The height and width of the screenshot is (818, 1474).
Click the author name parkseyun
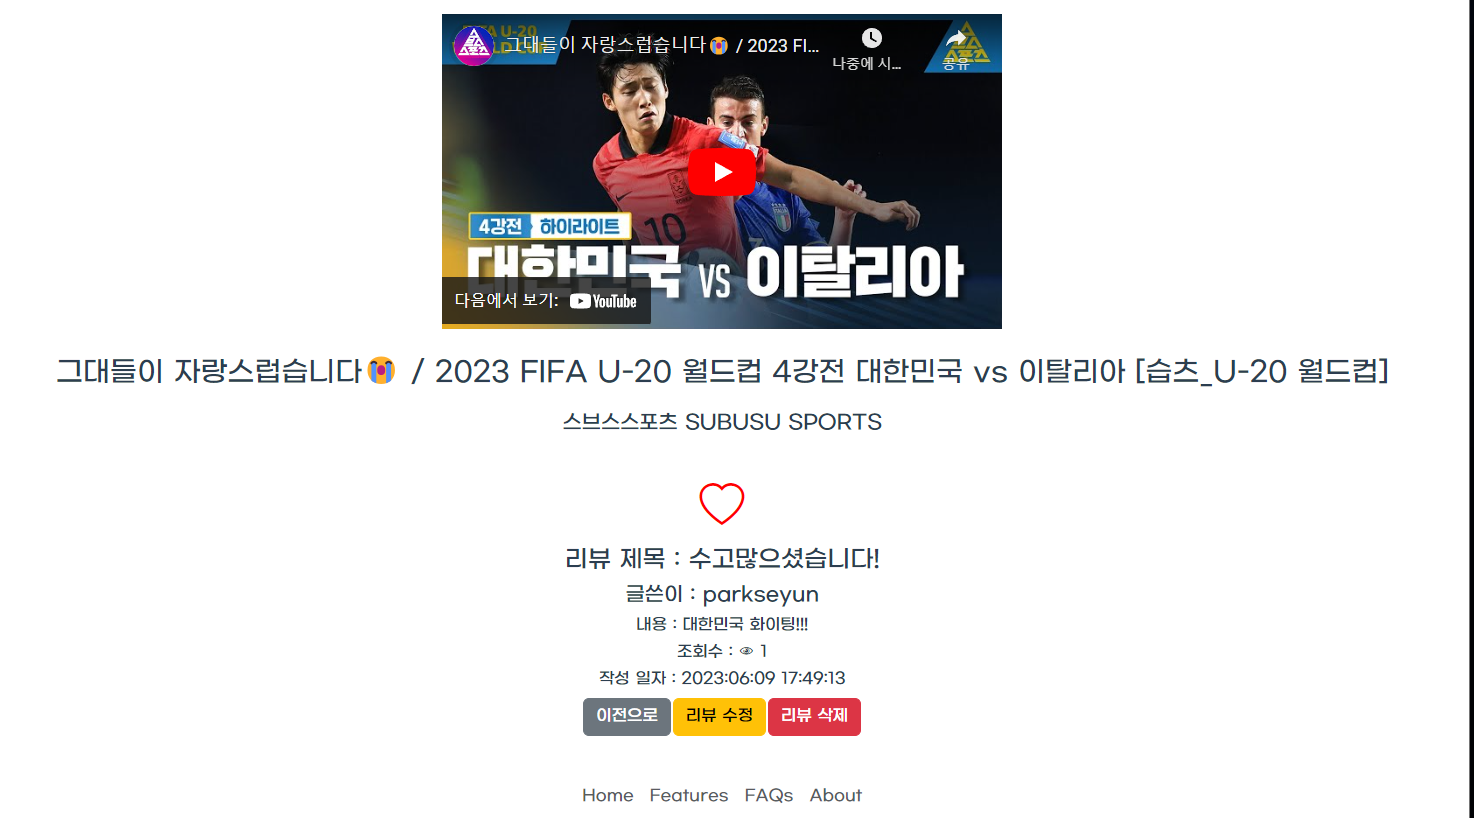pos(761,594)
